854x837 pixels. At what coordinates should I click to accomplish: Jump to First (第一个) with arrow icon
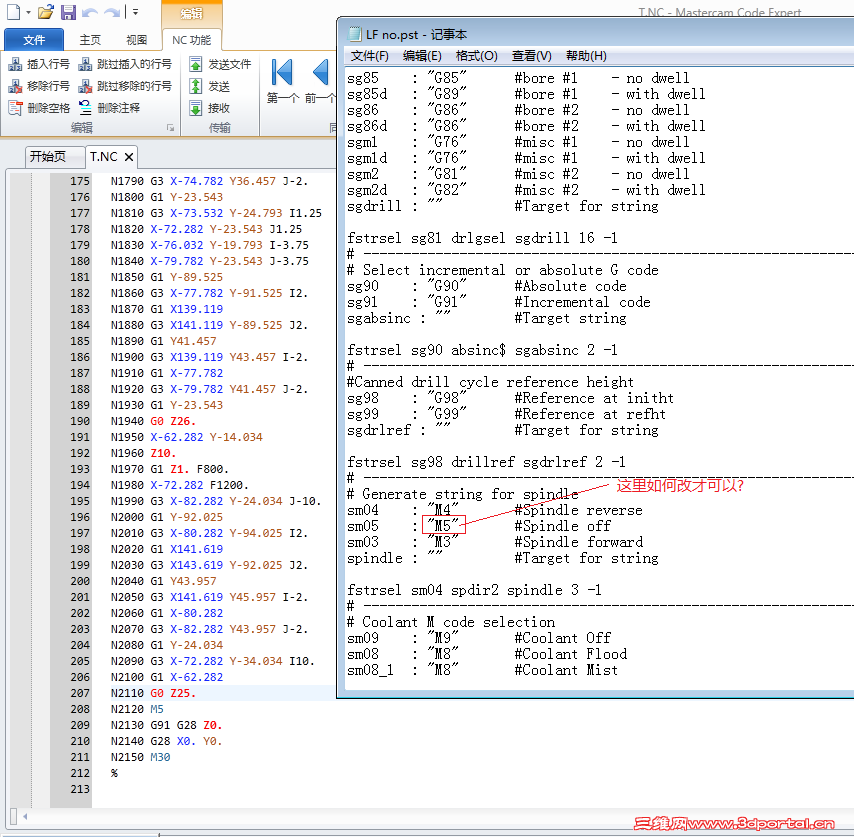click(282, 73)
